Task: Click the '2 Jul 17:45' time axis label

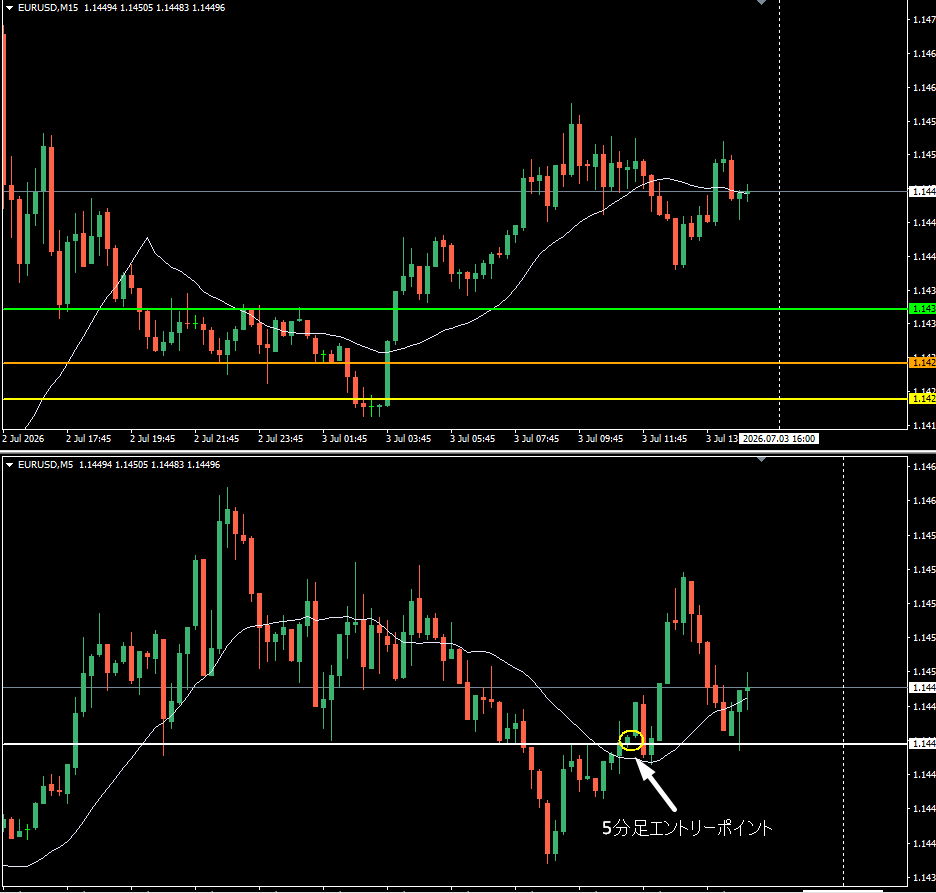Action: 88,439
